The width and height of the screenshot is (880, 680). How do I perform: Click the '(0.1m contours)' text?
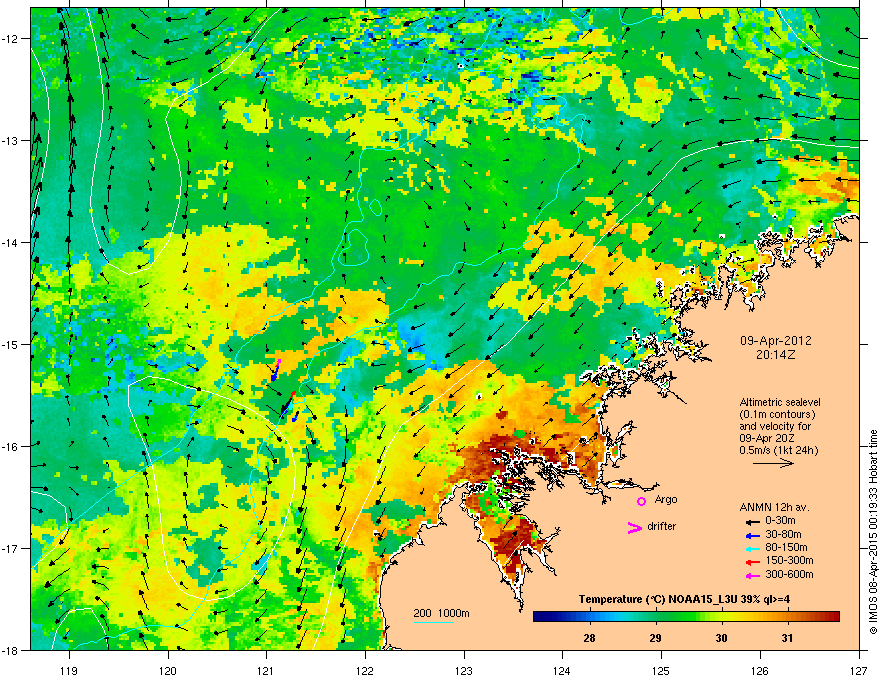tap(777, 414)
